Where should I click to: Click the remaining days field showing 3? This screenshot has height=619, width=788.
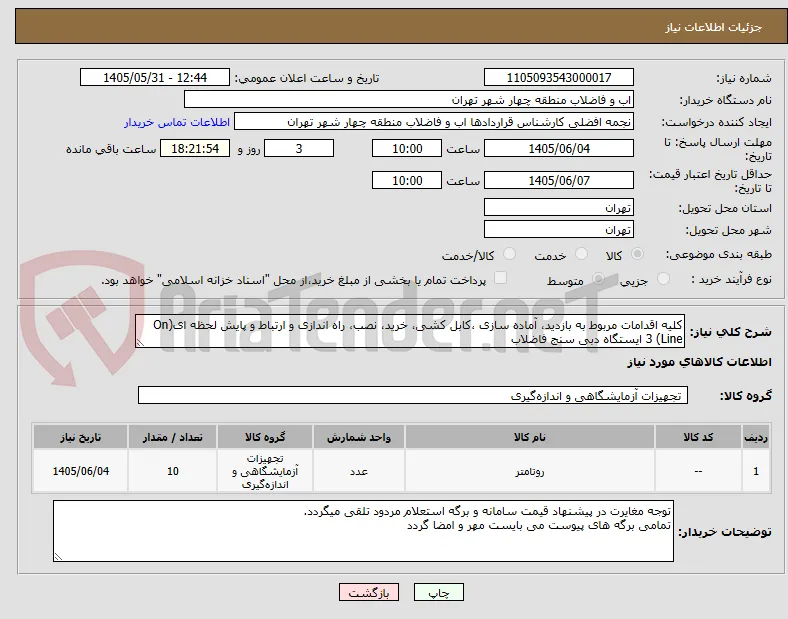pyautogui.click(x=299, y=148)
